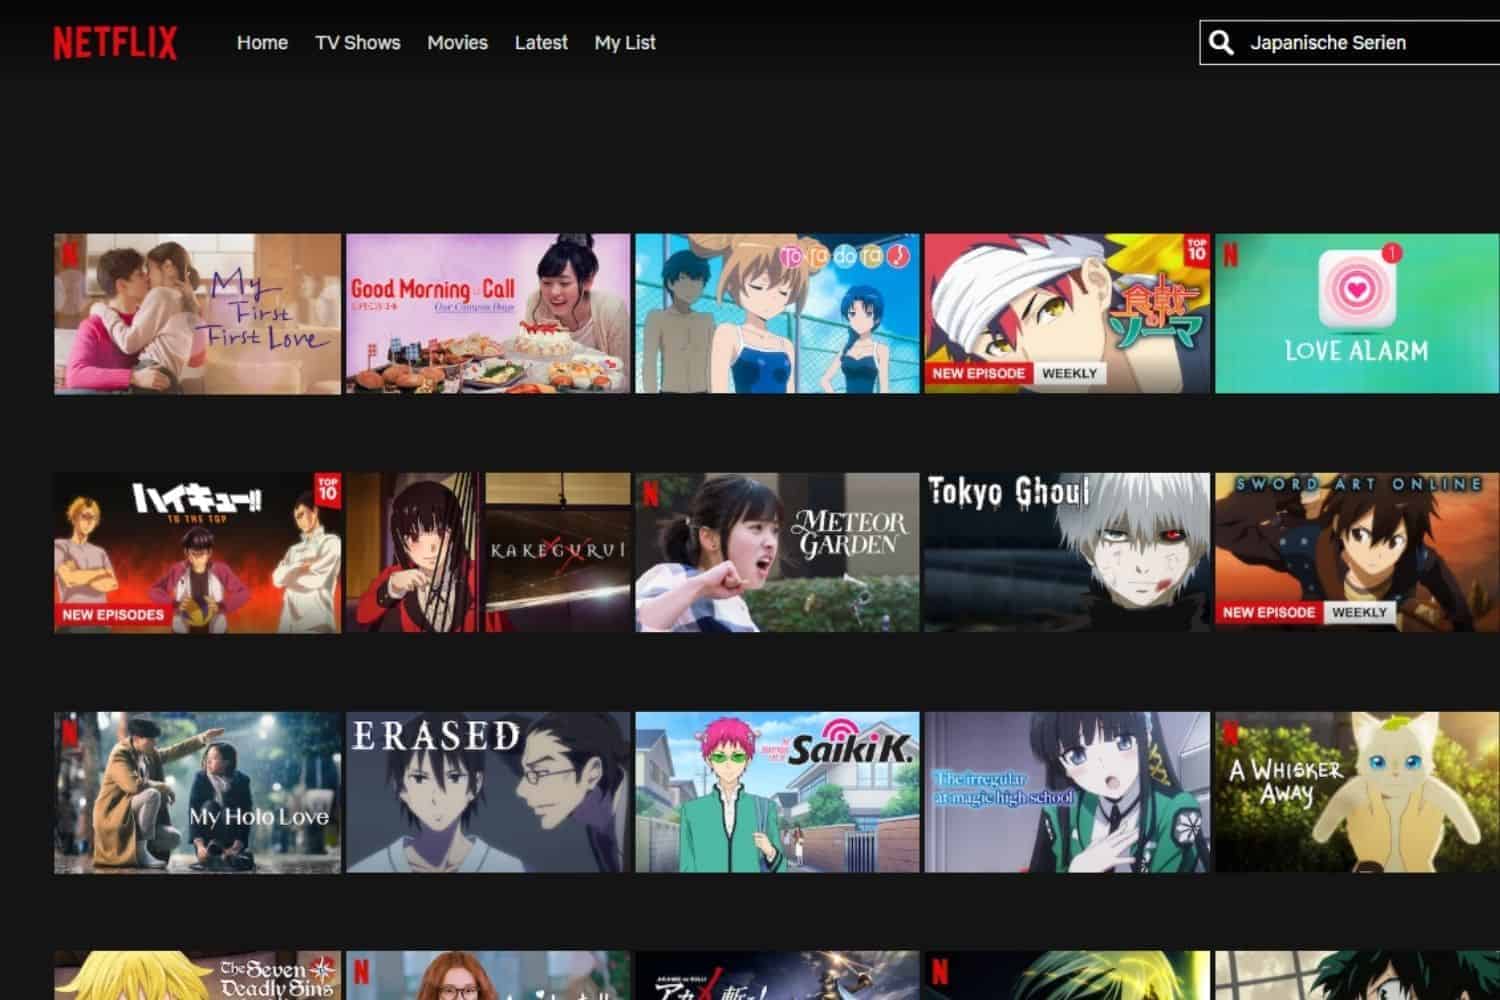Open The Irregular at Magic High School
1500x1000 pixels.
[1067, 792]
